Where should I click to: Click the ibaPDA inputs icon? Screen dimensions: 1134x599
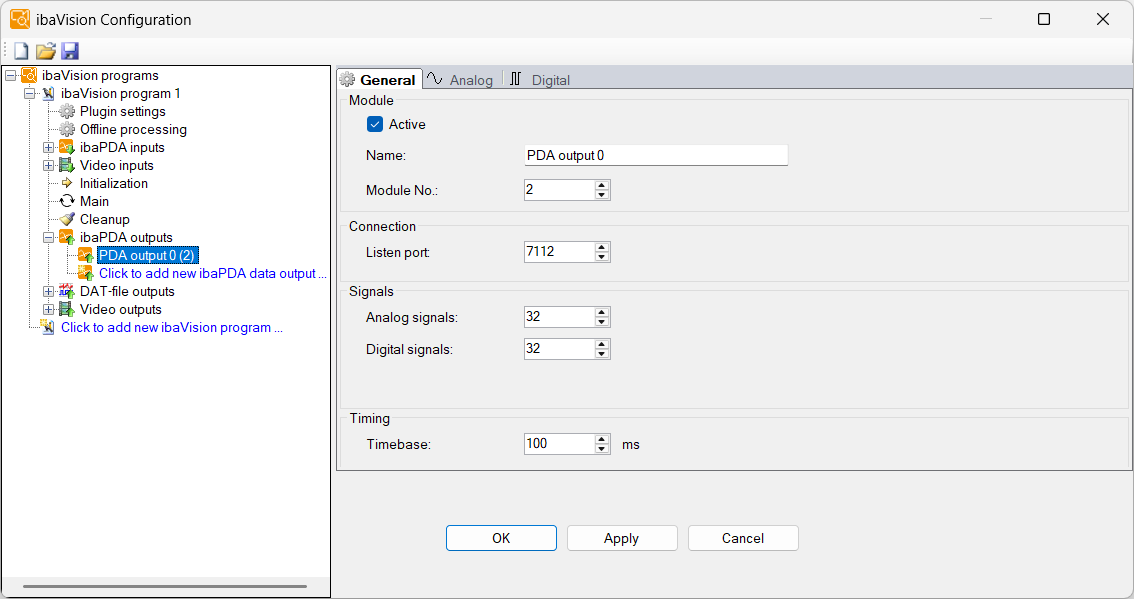[67, 148]
